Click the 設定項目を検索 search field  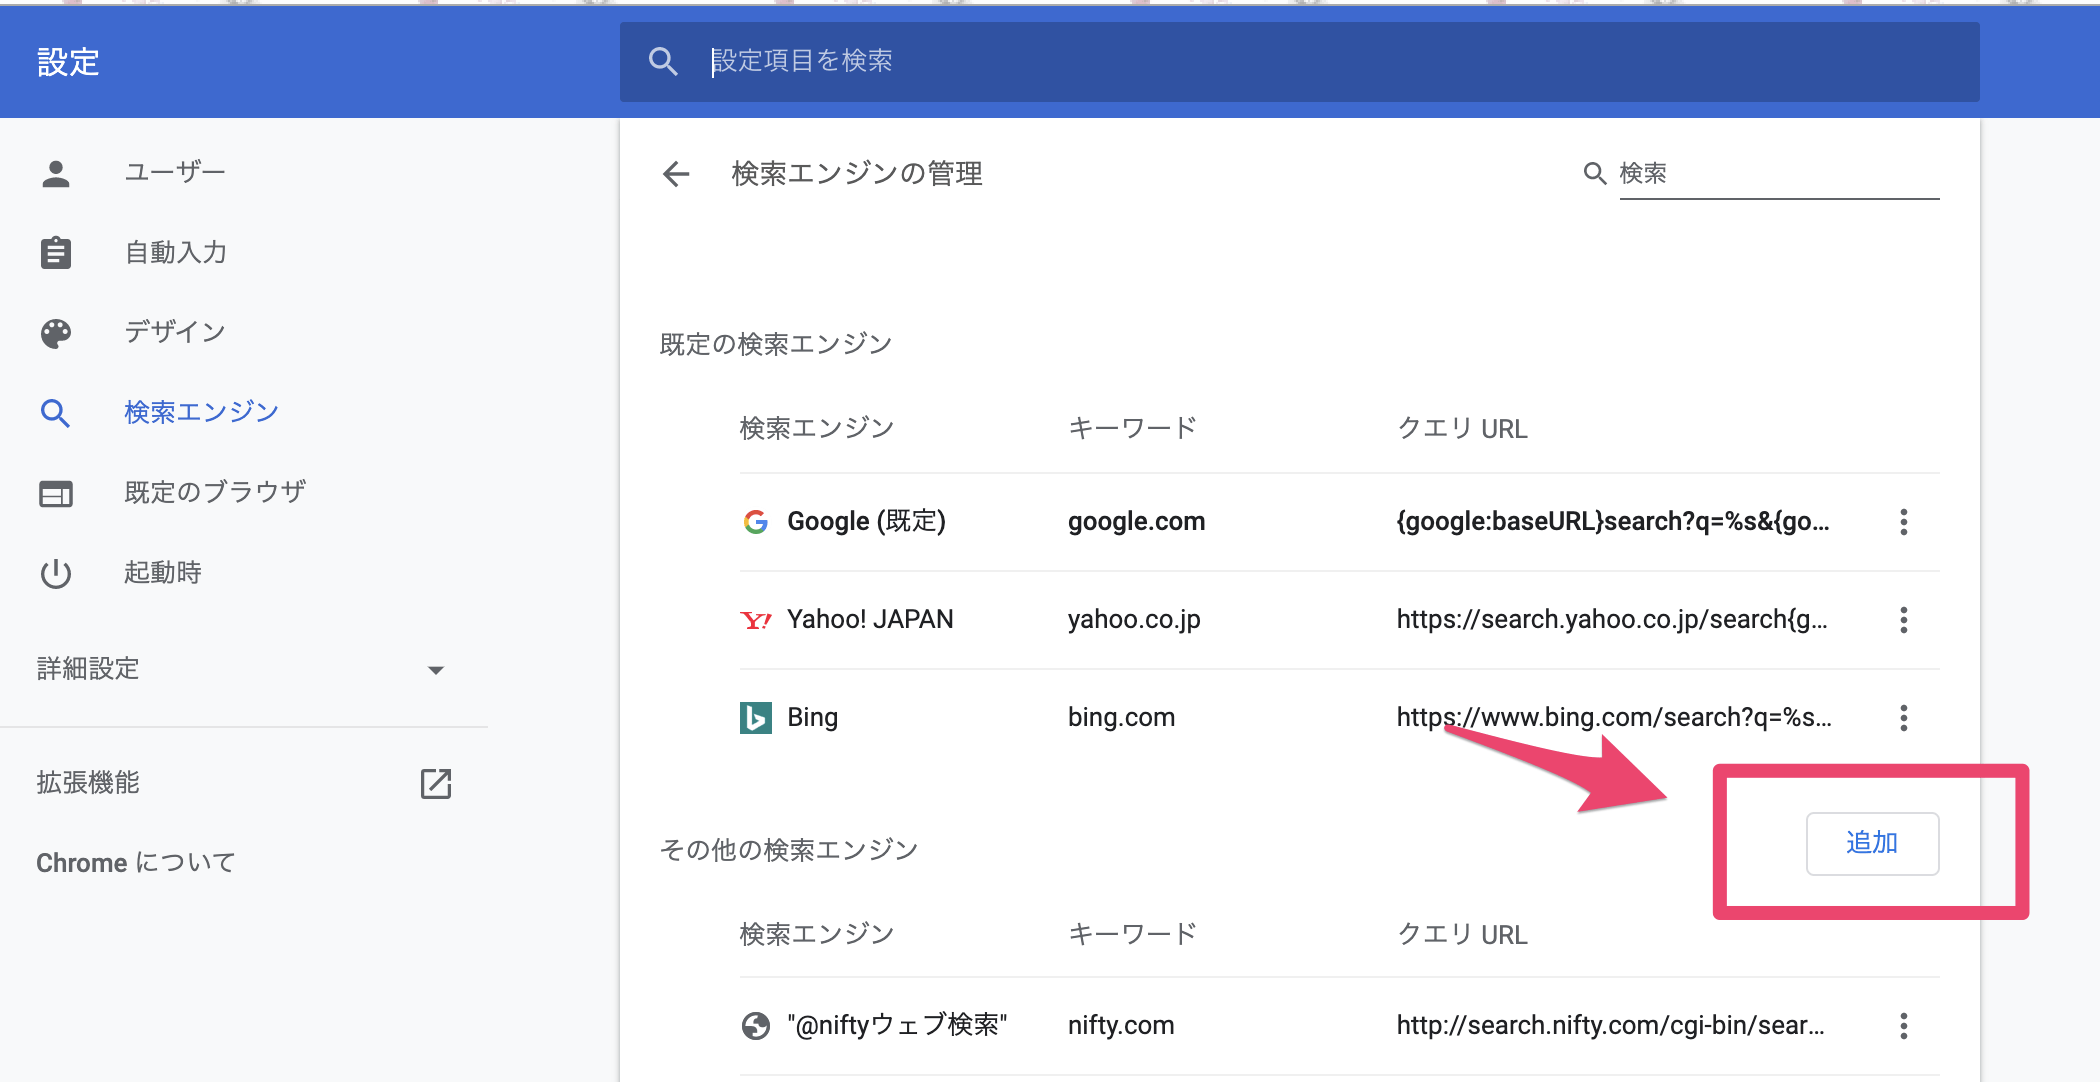point(1300,62)
